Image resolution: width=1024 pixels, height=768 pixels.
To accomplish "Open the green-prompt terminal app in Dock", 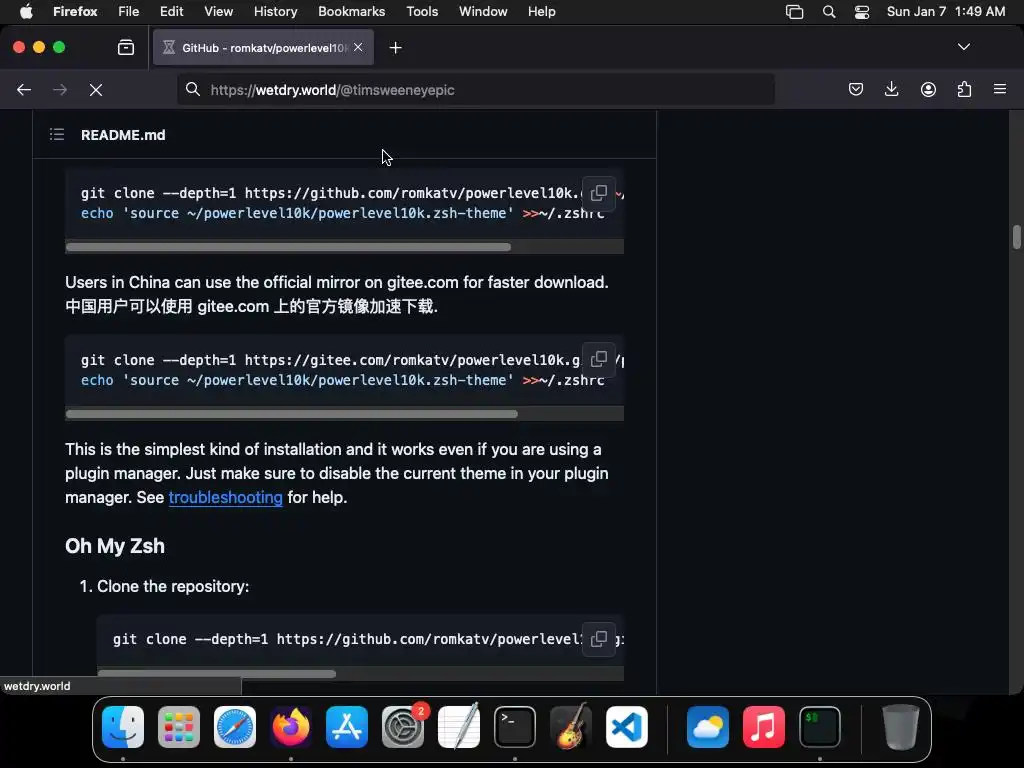I will point(820,727).
